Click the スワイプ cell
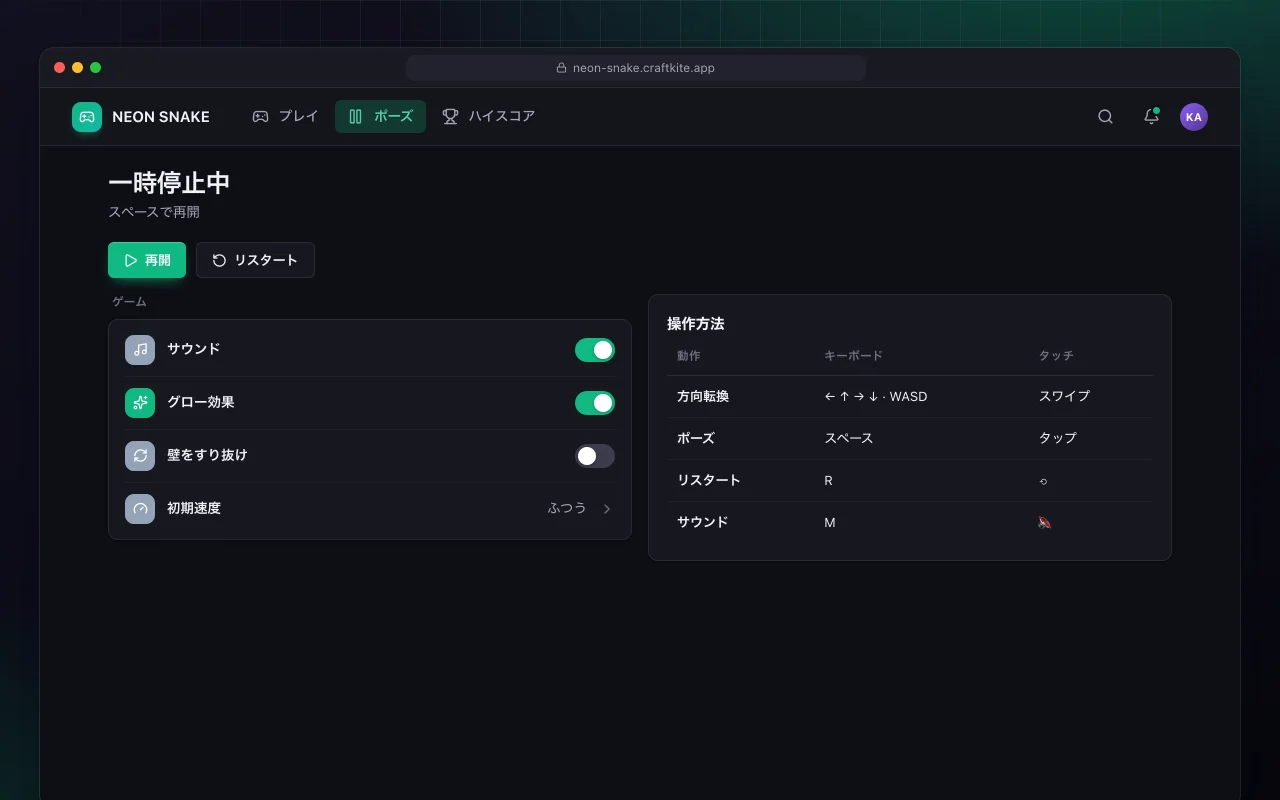Image resolution: width=1280 pixels, height=800 pixels. point(1064,397)
